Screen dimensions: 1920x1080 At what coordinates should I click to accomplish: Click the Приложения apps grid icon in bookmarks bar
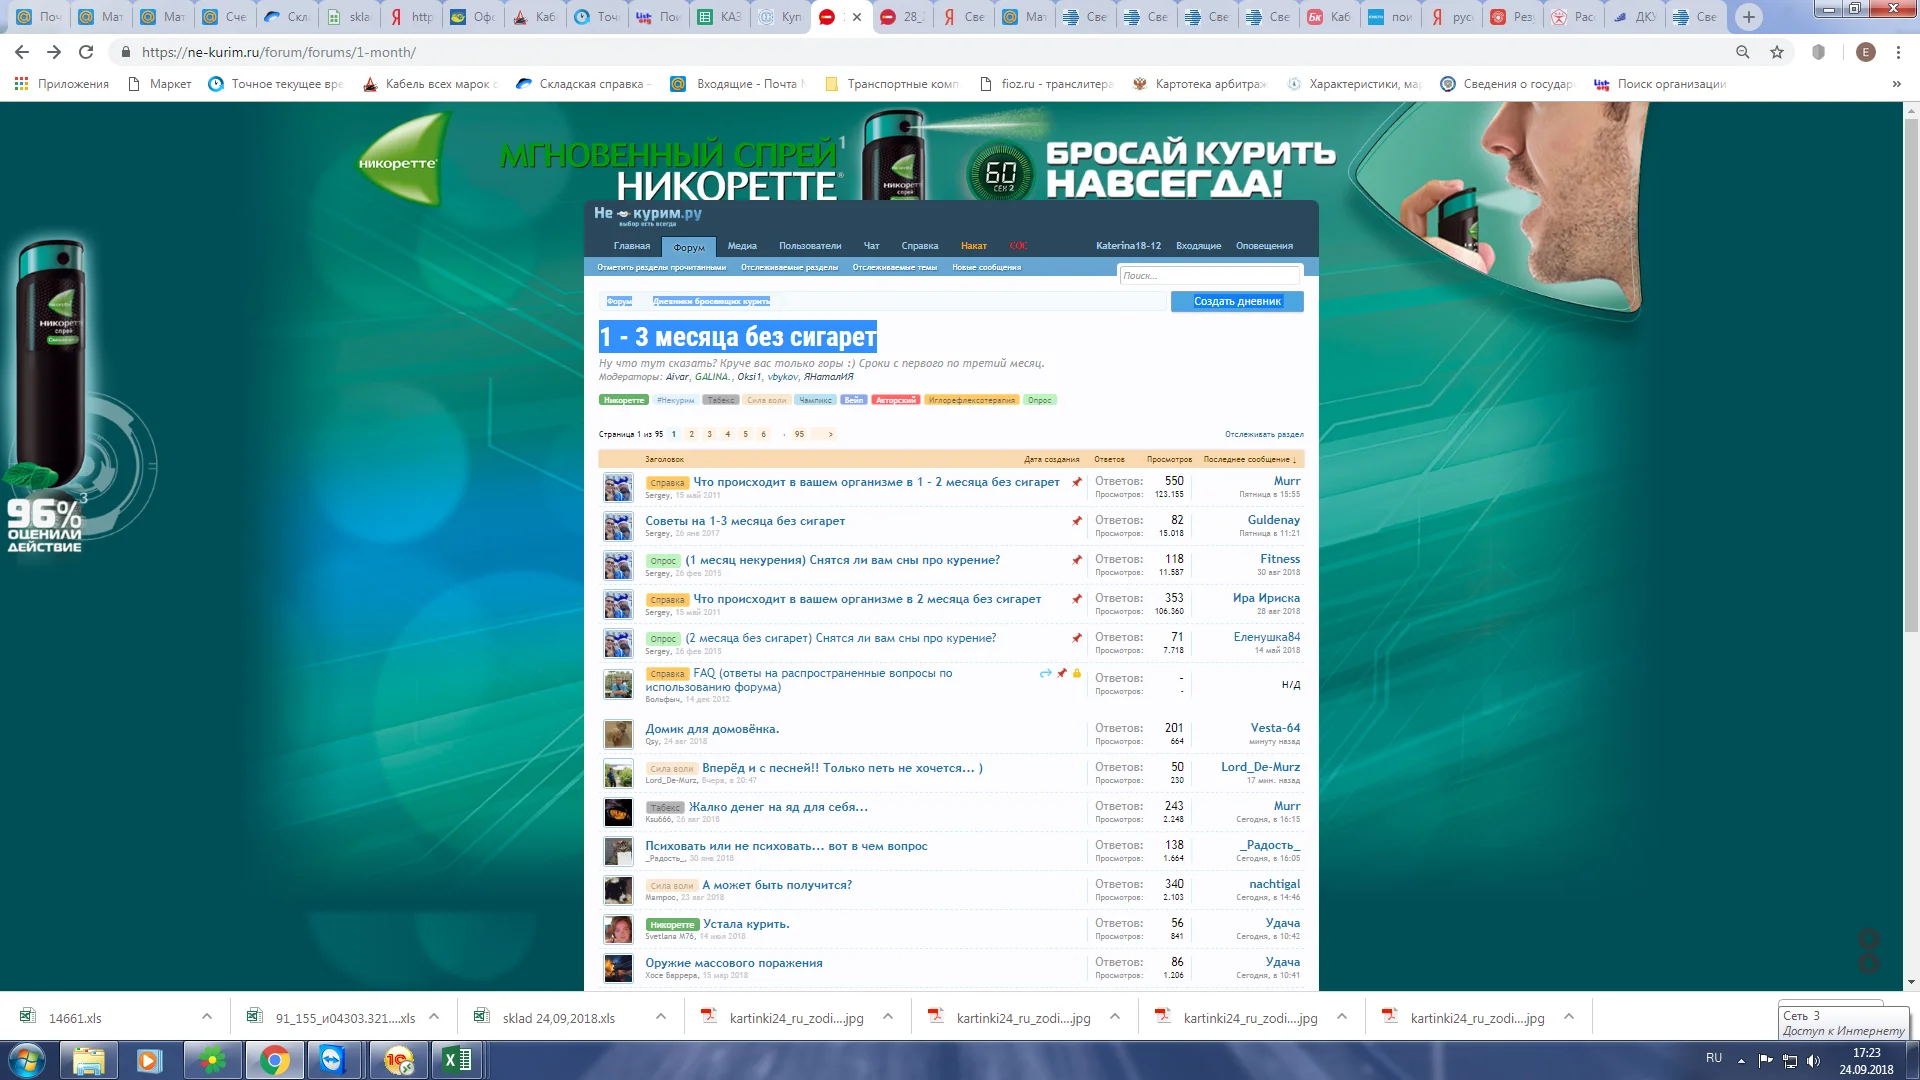point(21,84)
